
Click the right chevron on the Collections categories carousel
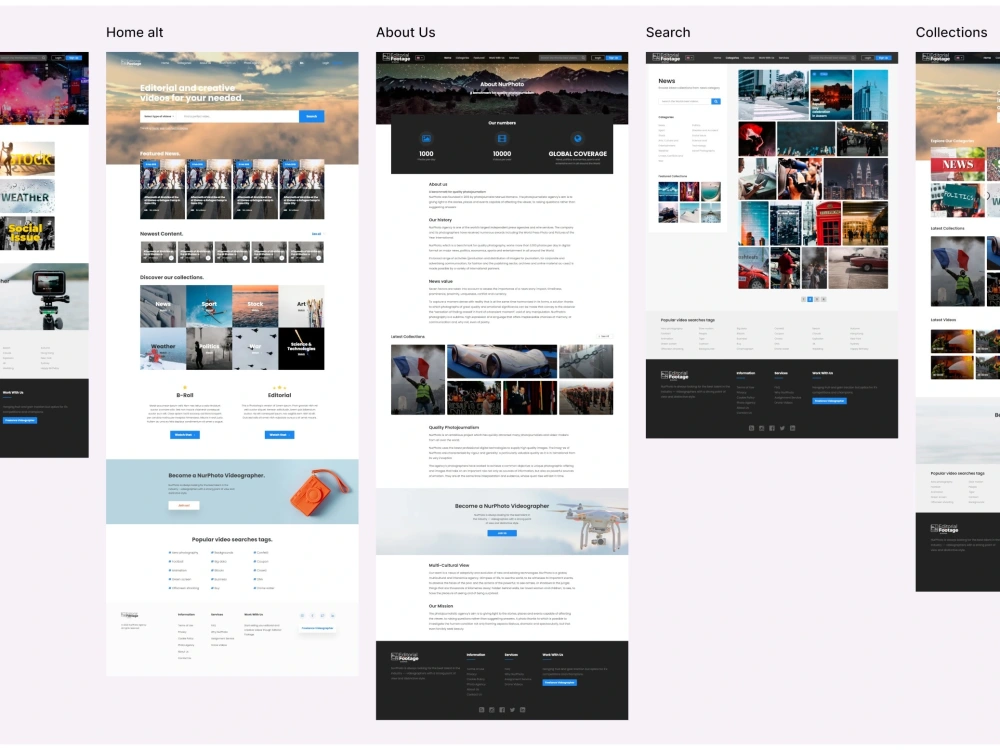point(986,195)
